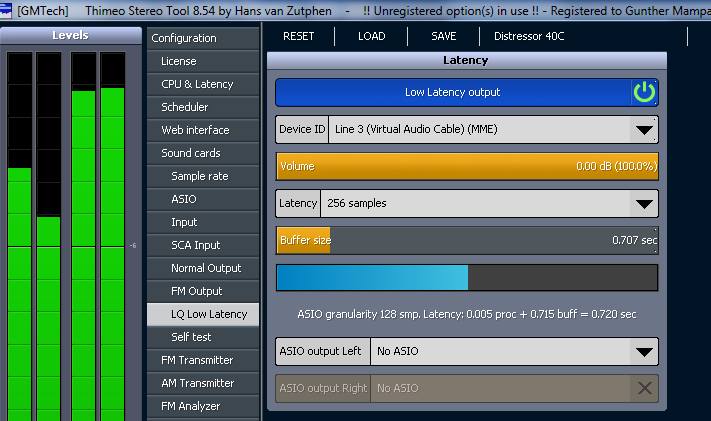Click the LOAD button

[x=372, y=36]
